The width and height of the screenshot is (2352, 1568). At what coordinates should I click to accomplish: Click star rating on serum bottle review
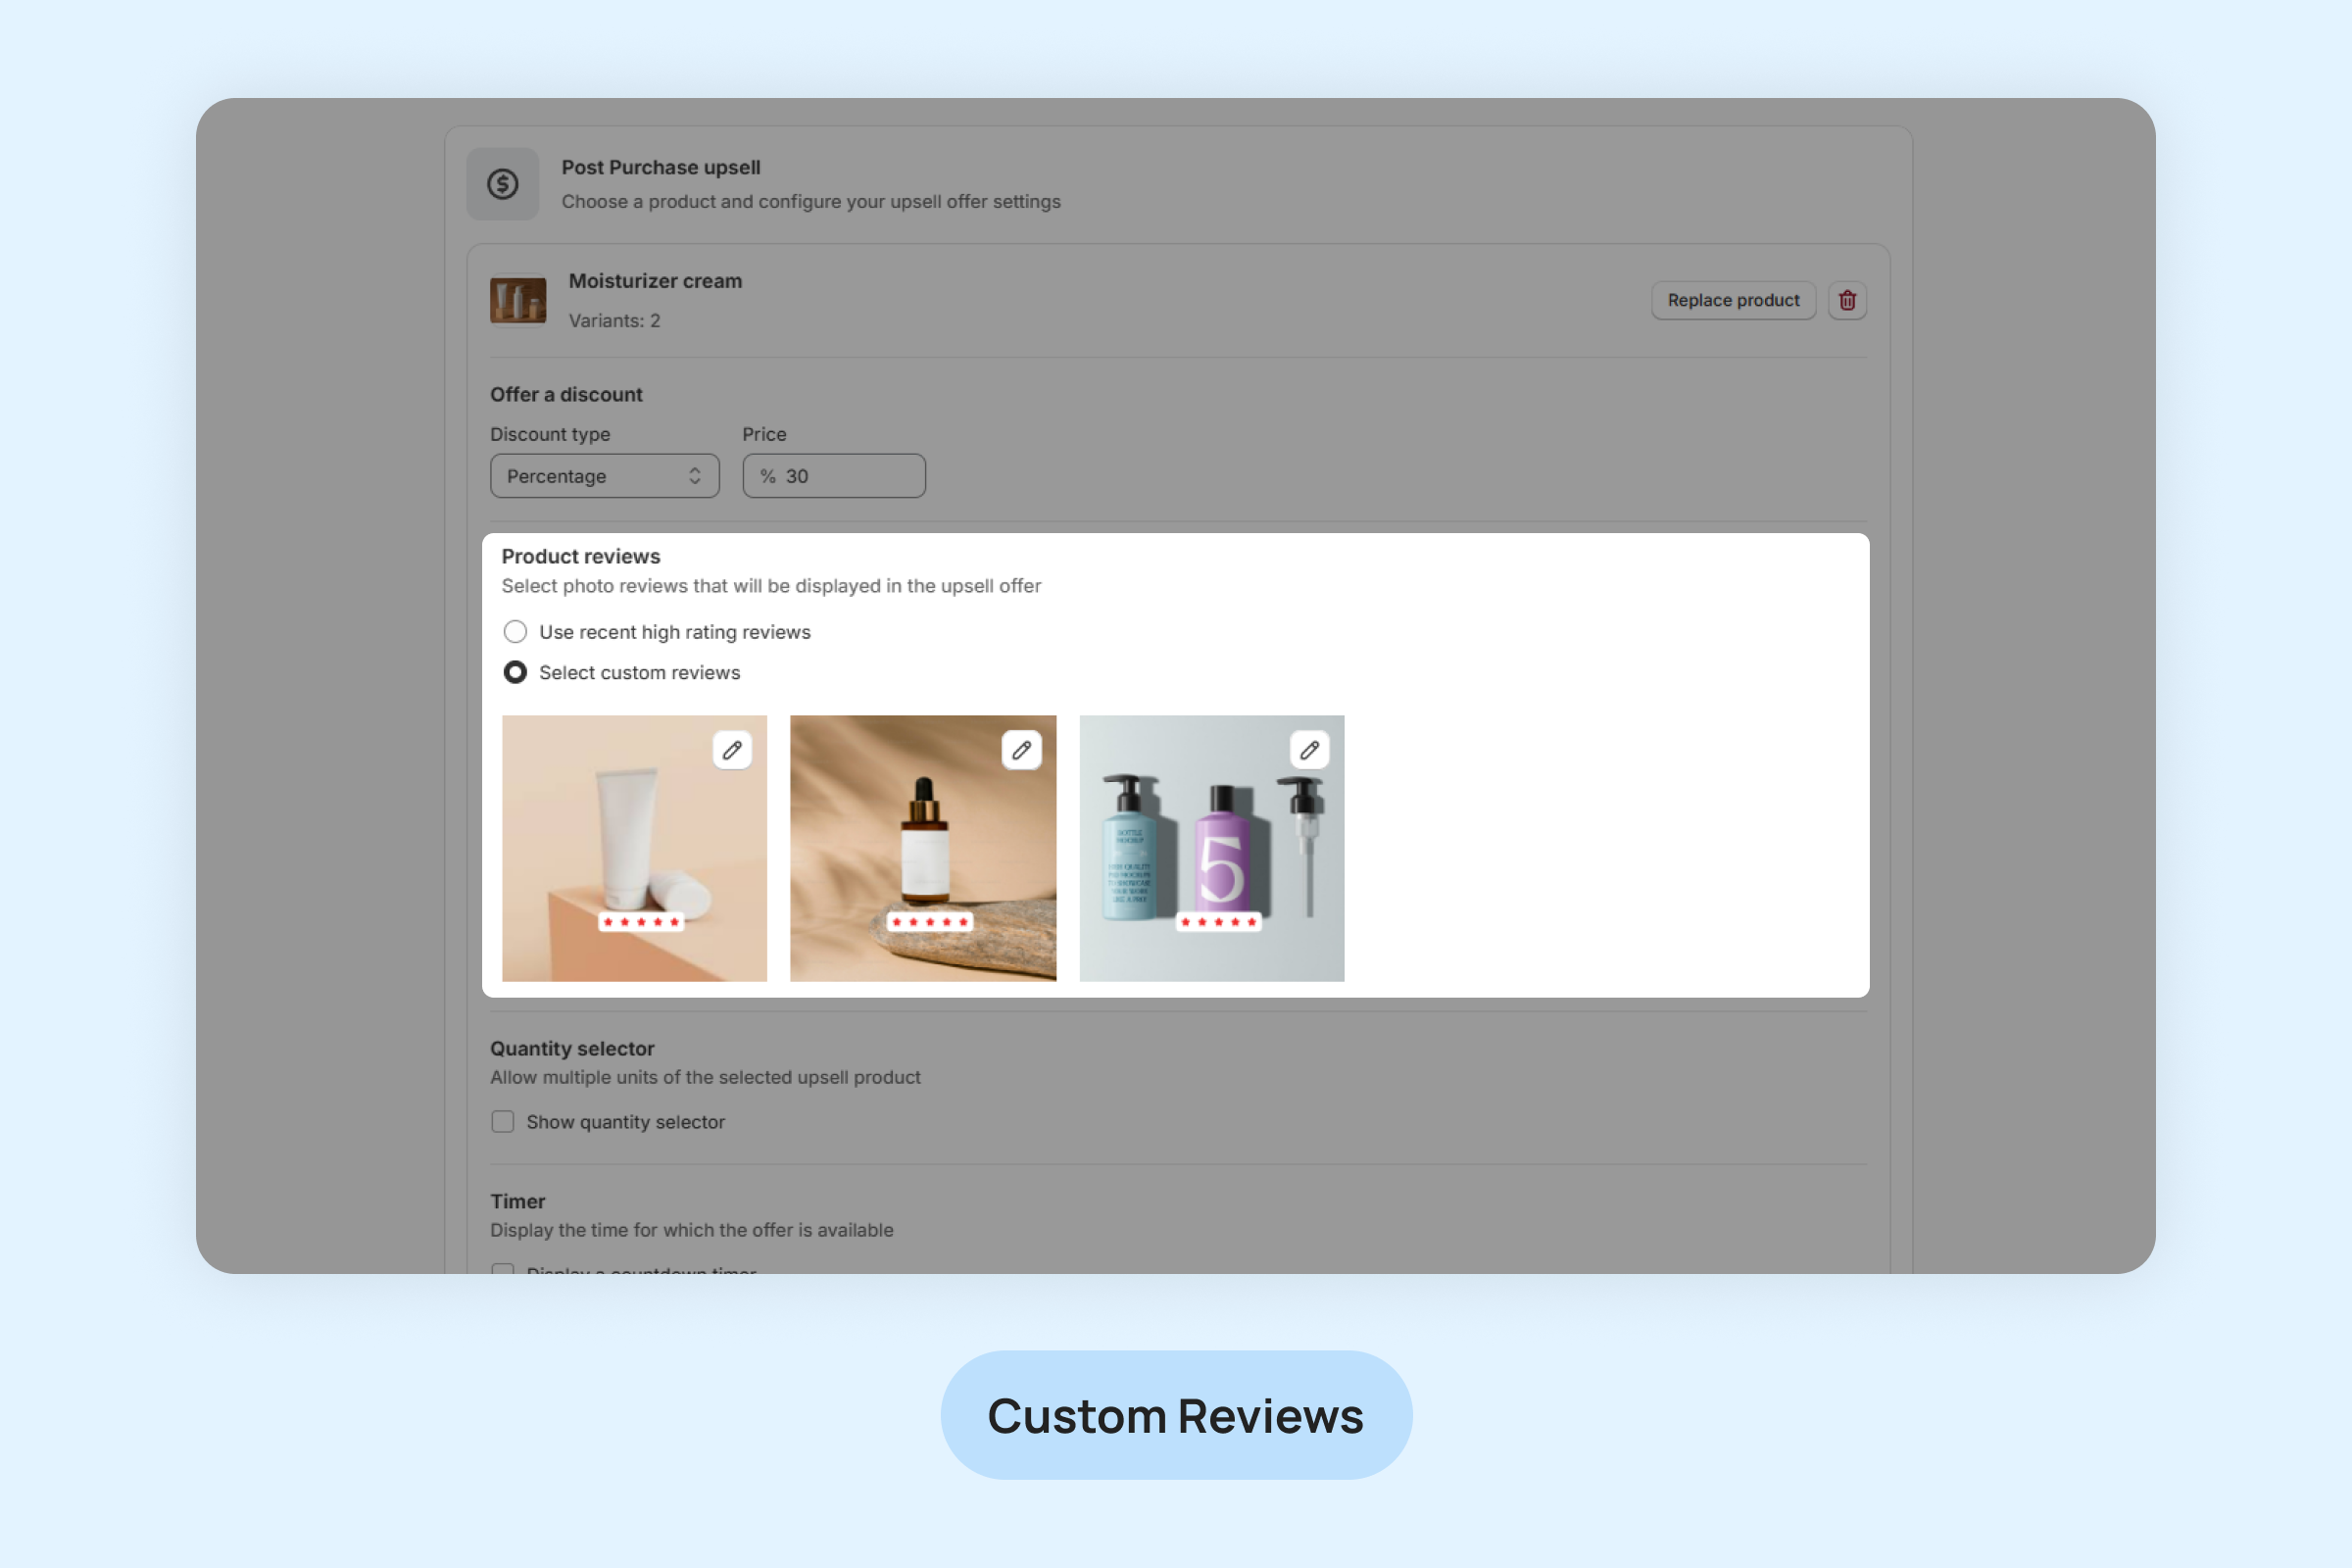[930, 922]
